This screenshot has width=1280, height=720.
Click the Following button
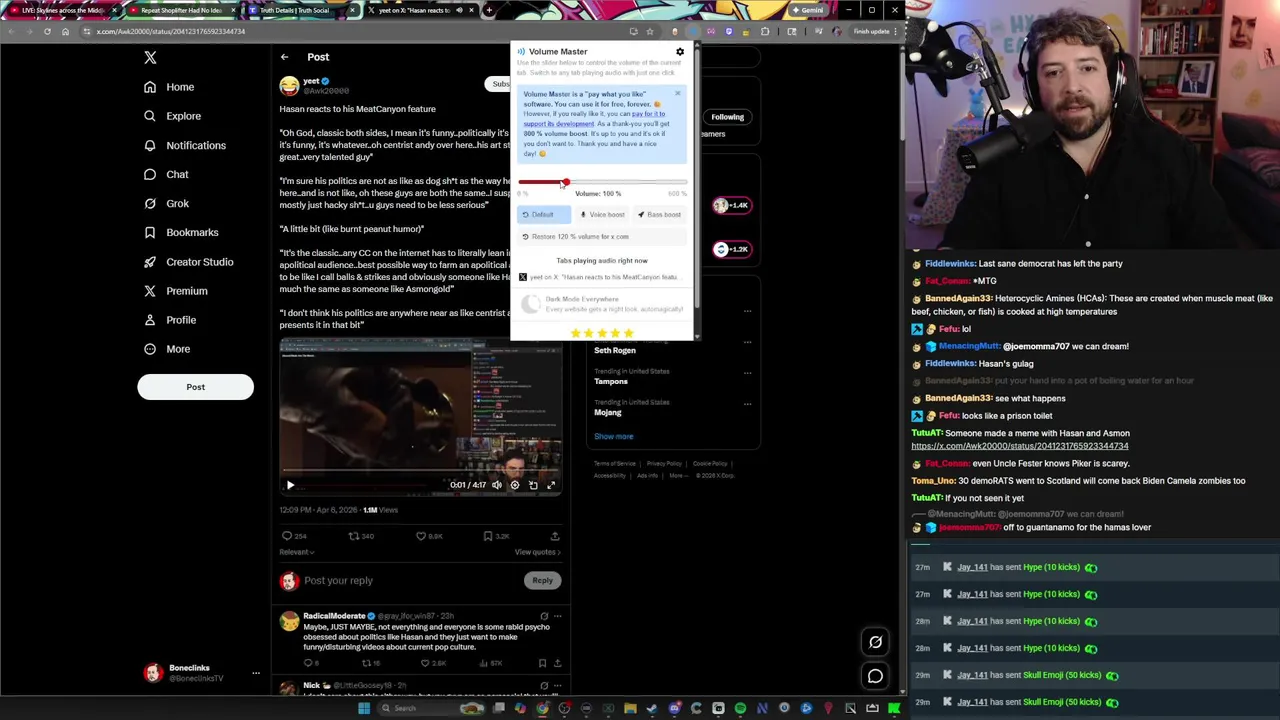click(727, 117)
